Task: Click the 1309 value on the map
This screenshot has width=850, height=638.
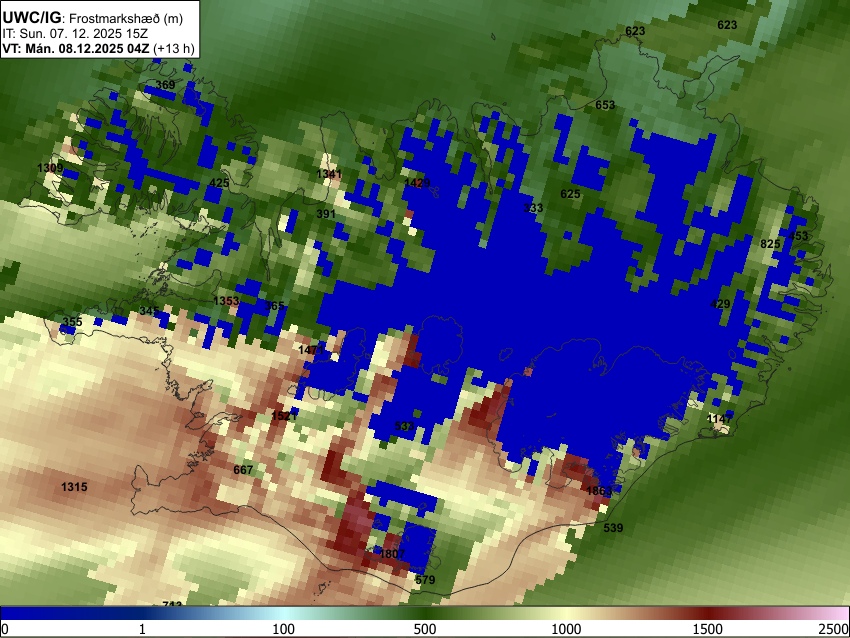Action: click(50, 168)
